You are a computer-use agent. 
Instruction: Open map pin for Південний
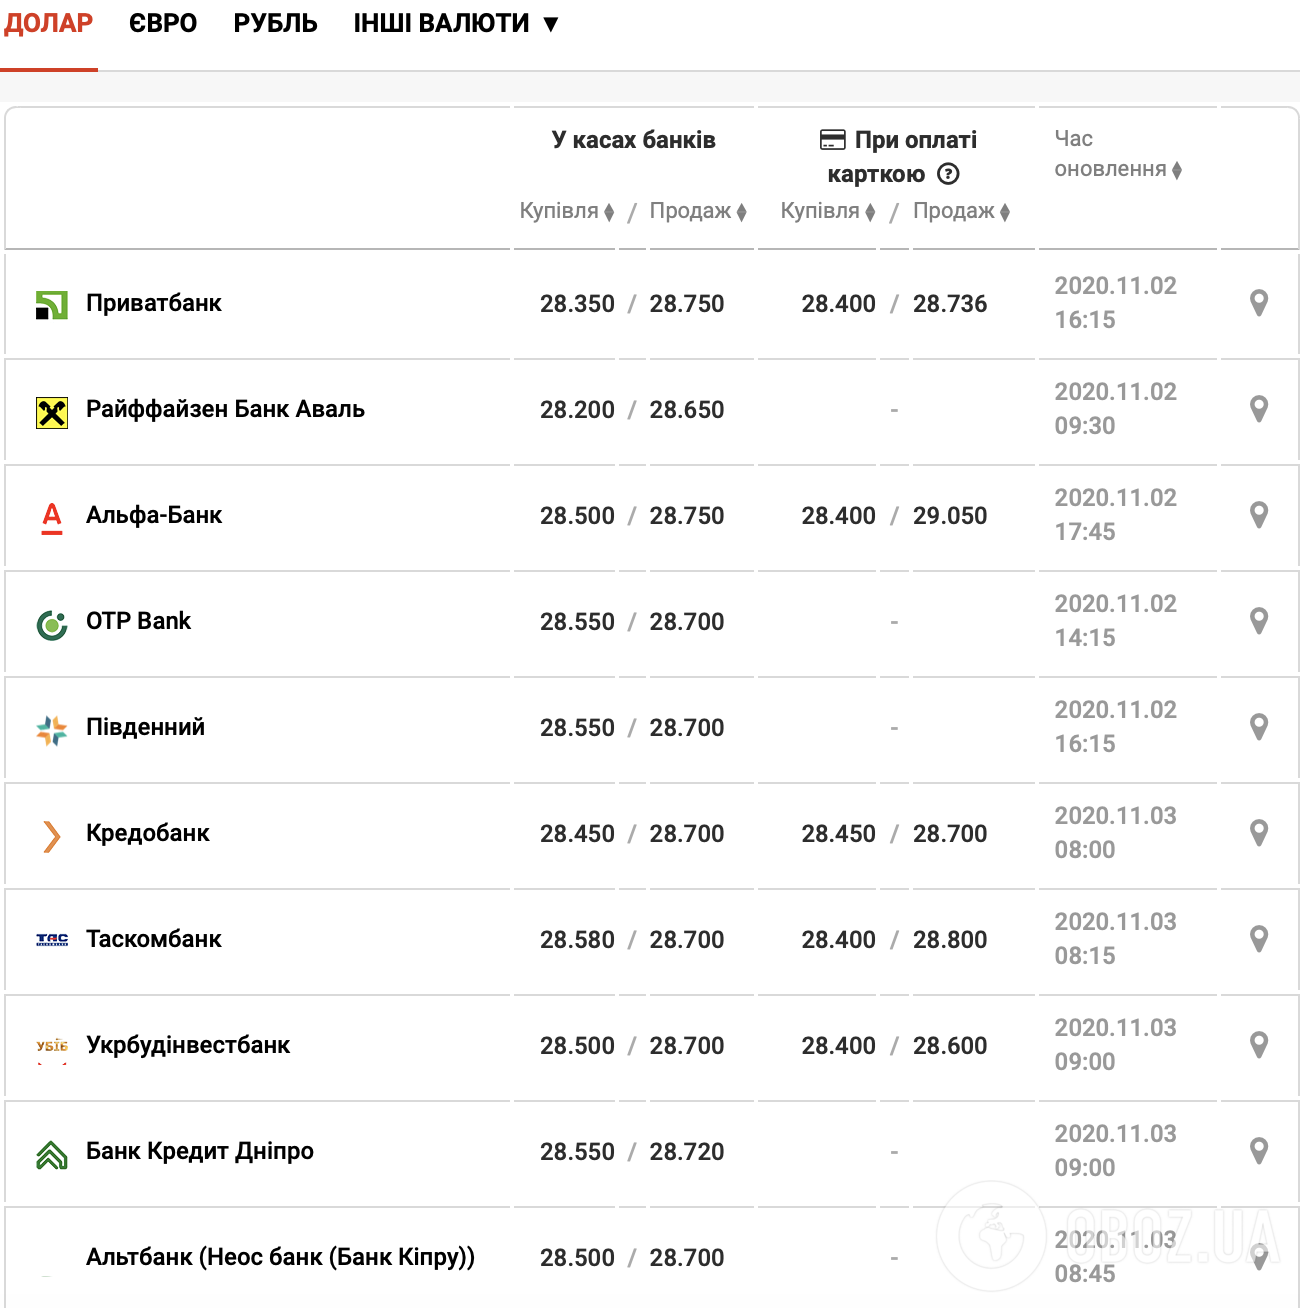coord(1259,727)
